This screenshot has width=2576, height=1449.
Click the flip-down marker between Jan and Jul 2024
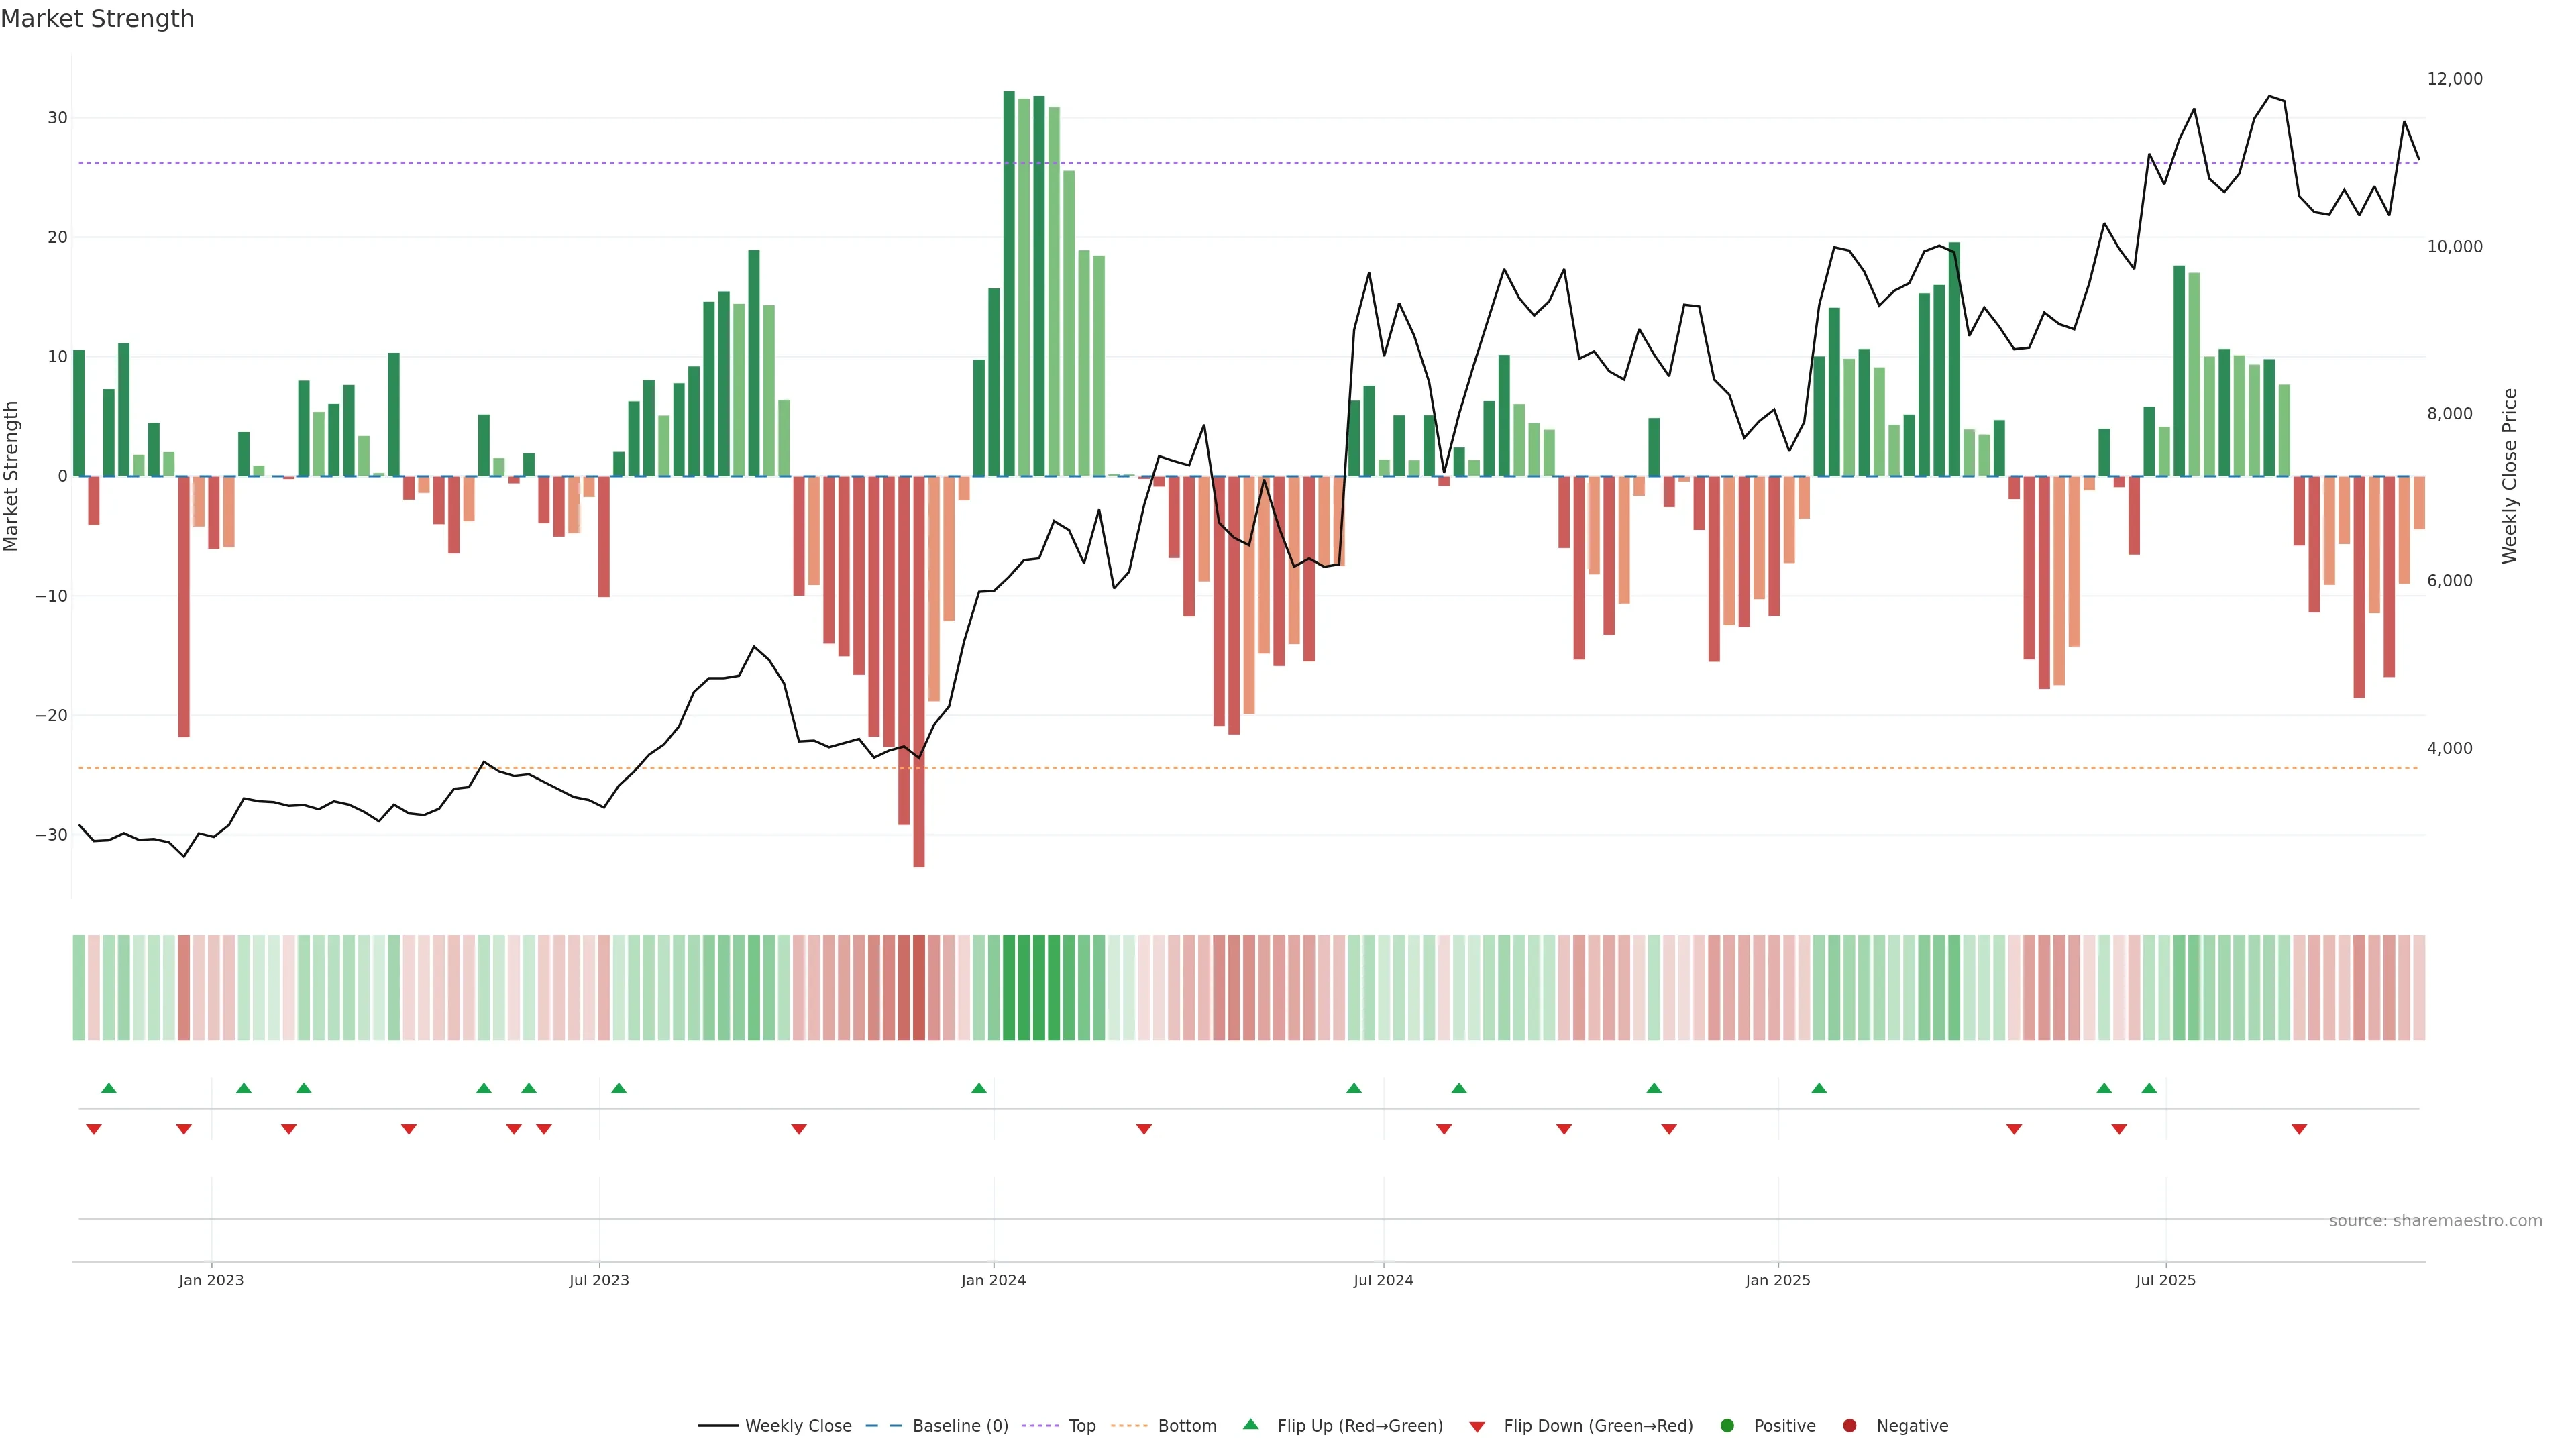(1144, 1129)
